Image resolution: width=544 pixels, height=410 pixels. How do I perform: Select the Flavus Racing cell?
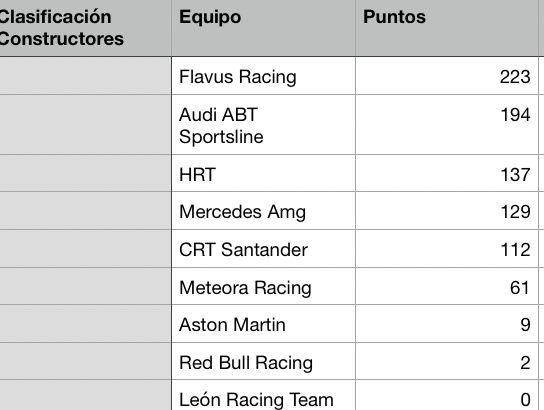[x=263, y=76]
